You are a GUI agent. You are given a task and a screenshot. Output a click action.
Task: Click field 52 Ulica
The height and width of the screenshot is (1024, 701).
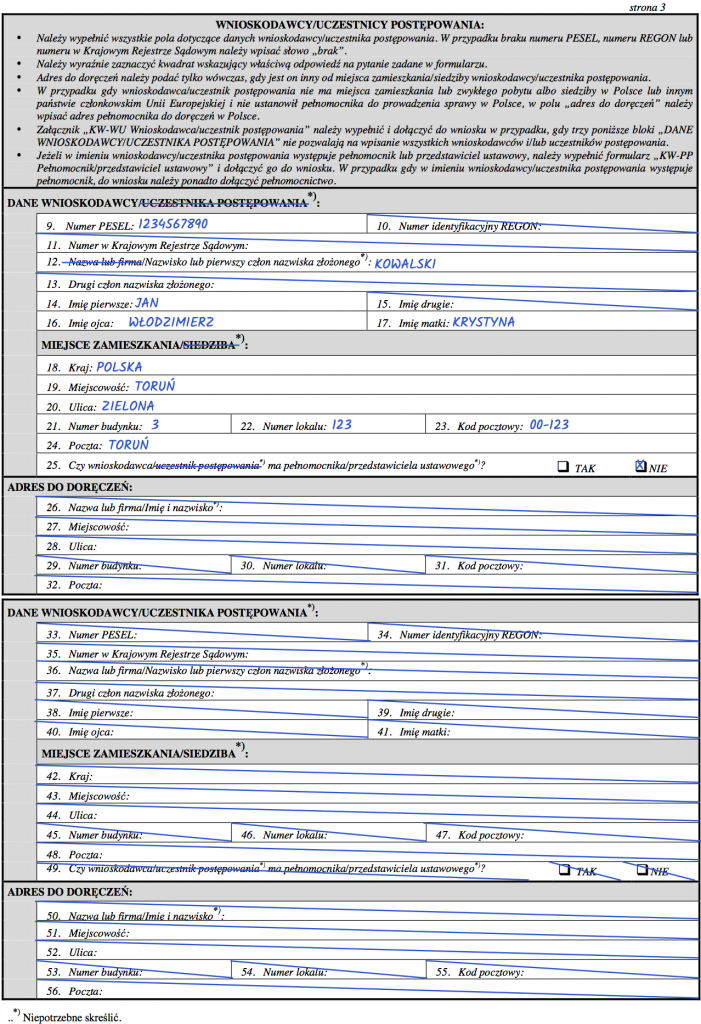coord(367,952)
